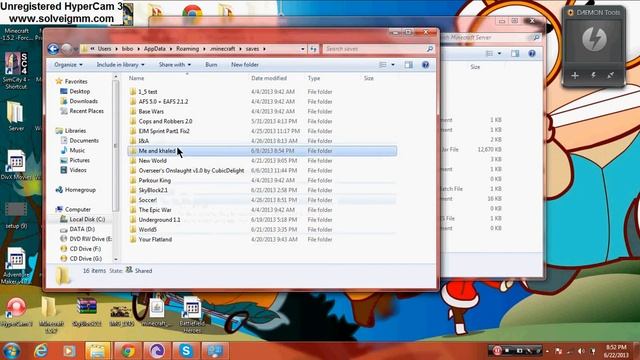Click the volume speaker tray icon

click(x=581, y=351)
